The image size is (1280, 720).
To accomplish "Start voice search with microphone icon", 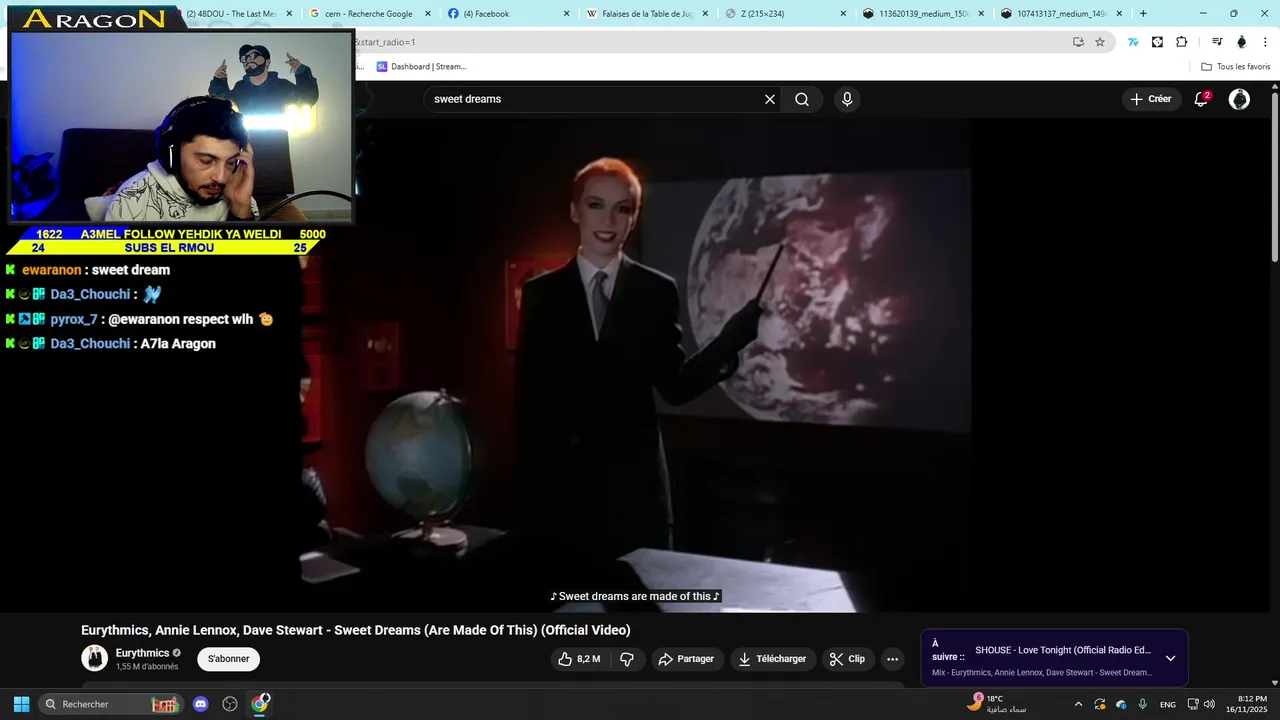I will [x=847, y=99].
